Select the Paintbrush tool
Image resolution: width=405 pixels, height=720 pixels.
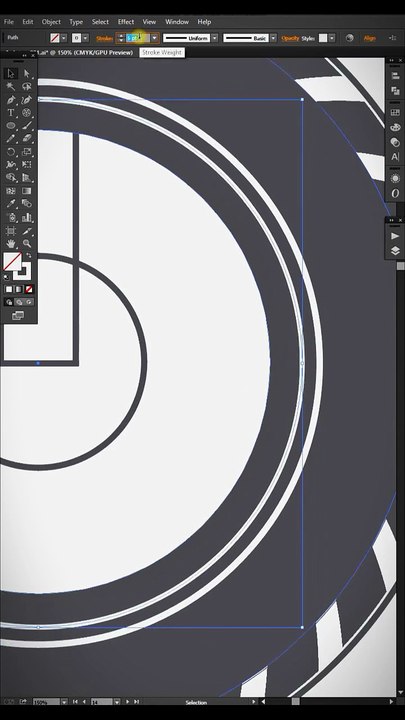(27, 125)
